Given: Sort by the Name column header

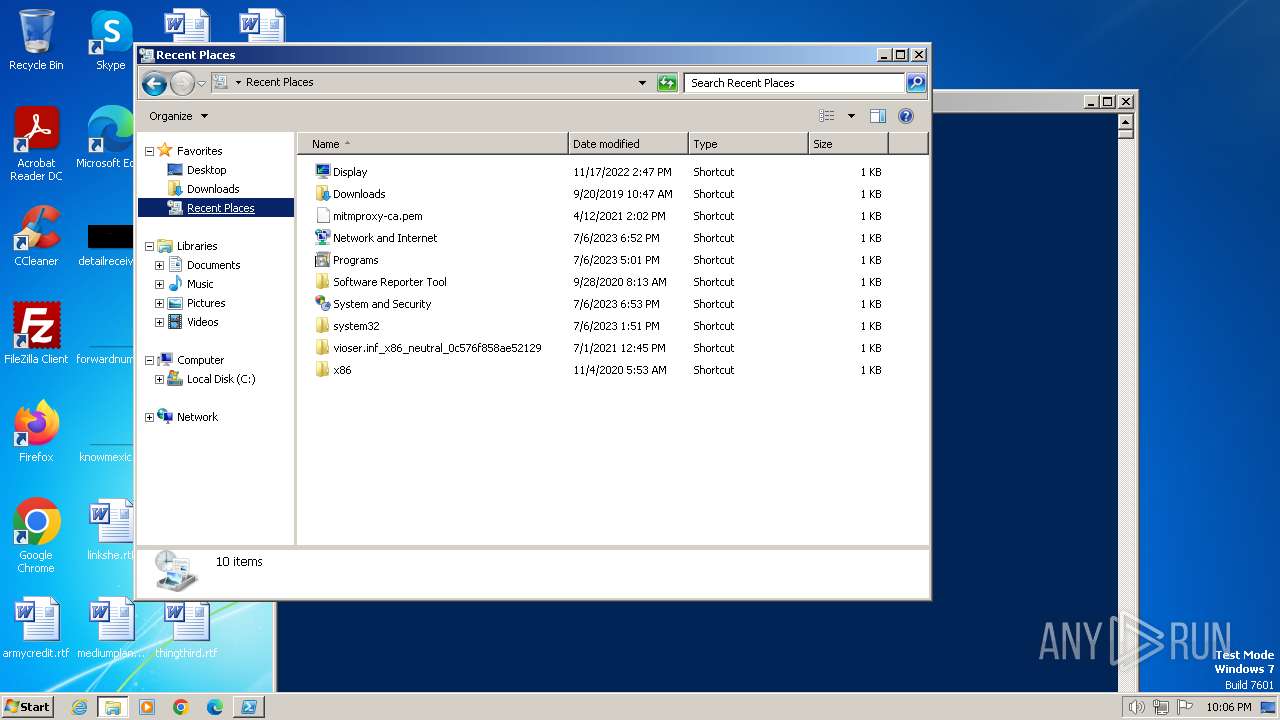Looking at the screenshot, I should click(x=433, y=144).
